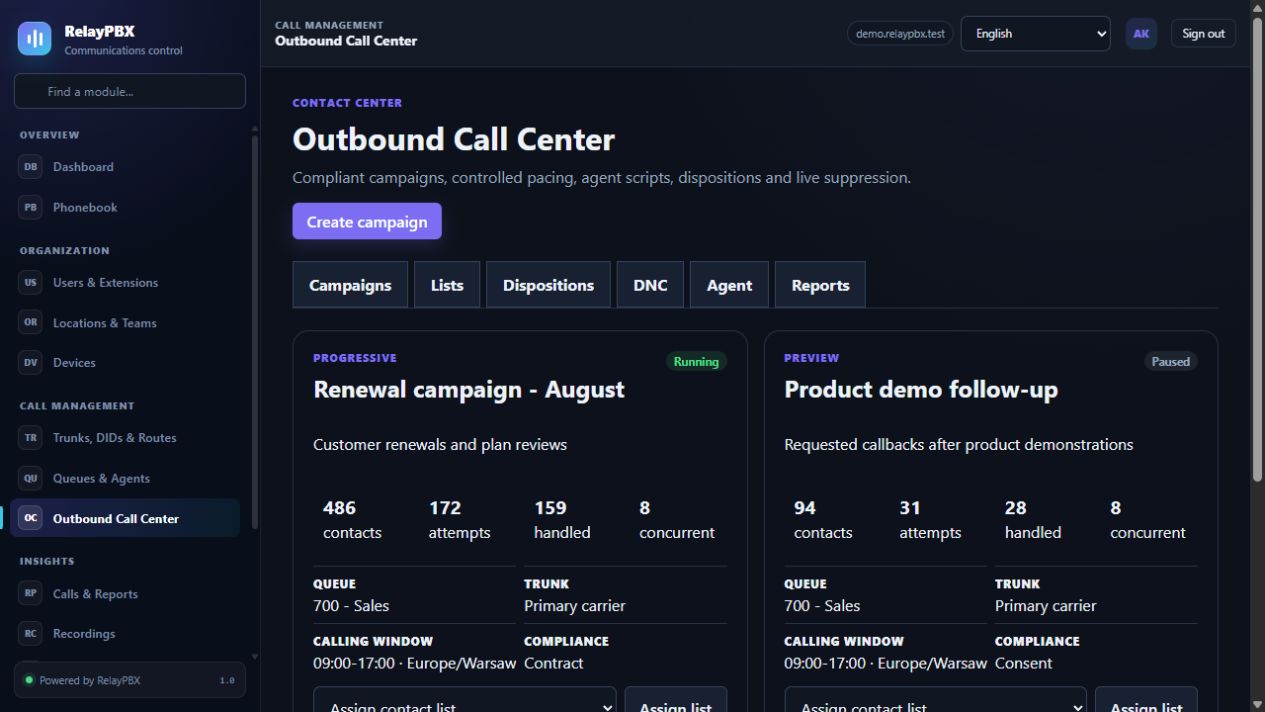Click the demo.relaypbx.test domain pill
This screenshot has height=712, width=1265.
point(900,34)
